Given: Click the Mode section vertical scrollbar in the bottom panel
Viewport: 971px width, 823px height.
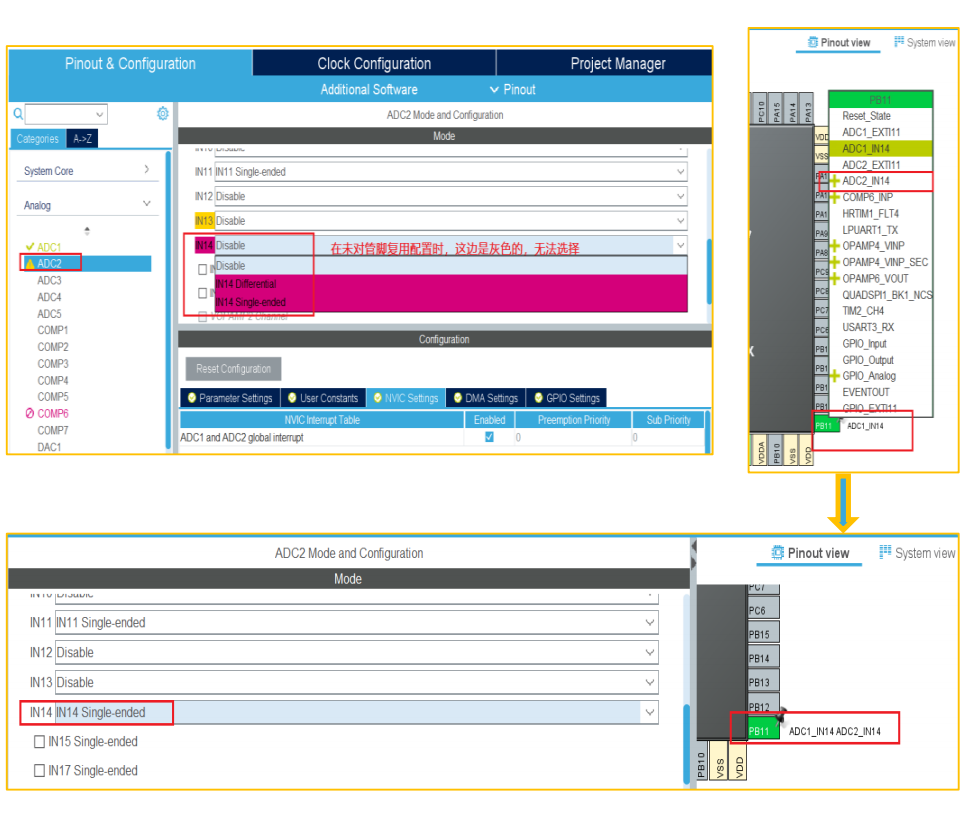Looking at the screenshot, I should point(686,744).
